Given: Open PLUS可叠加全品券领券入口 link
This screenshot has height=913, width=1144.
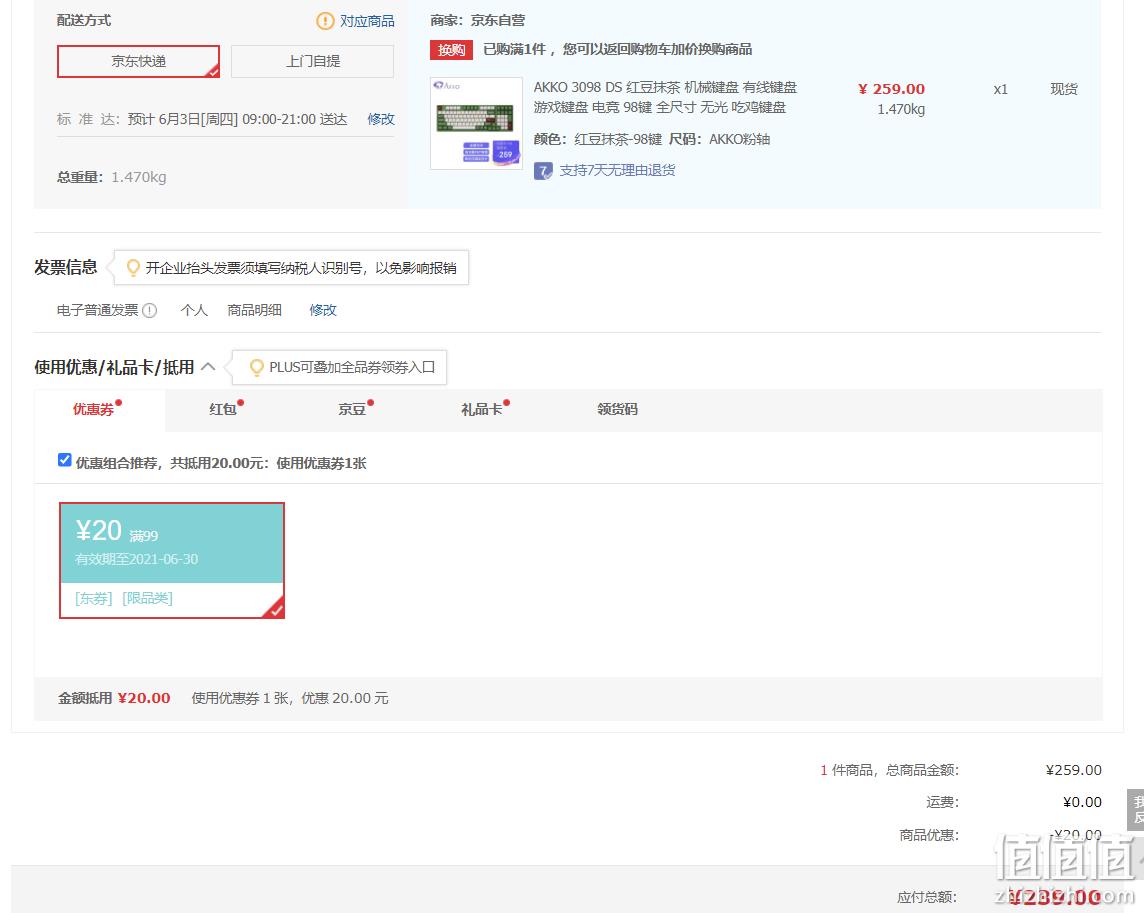Looking at the screenshot, I should tap(352, 367).
